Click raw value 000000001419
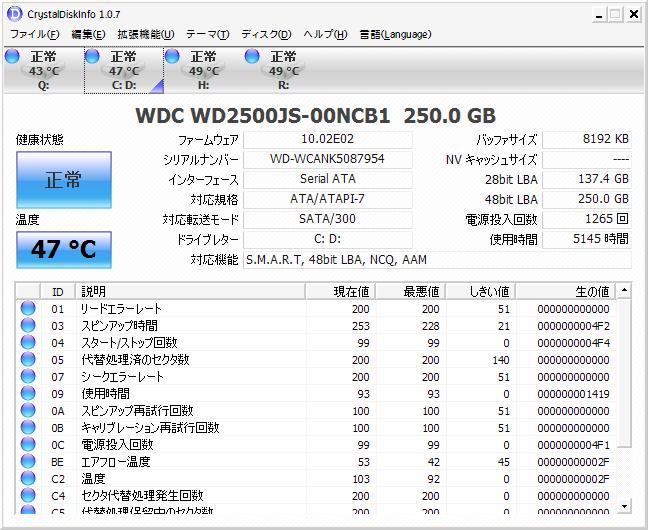The height and width of the screenshot is (530, 648). [573, 394]
